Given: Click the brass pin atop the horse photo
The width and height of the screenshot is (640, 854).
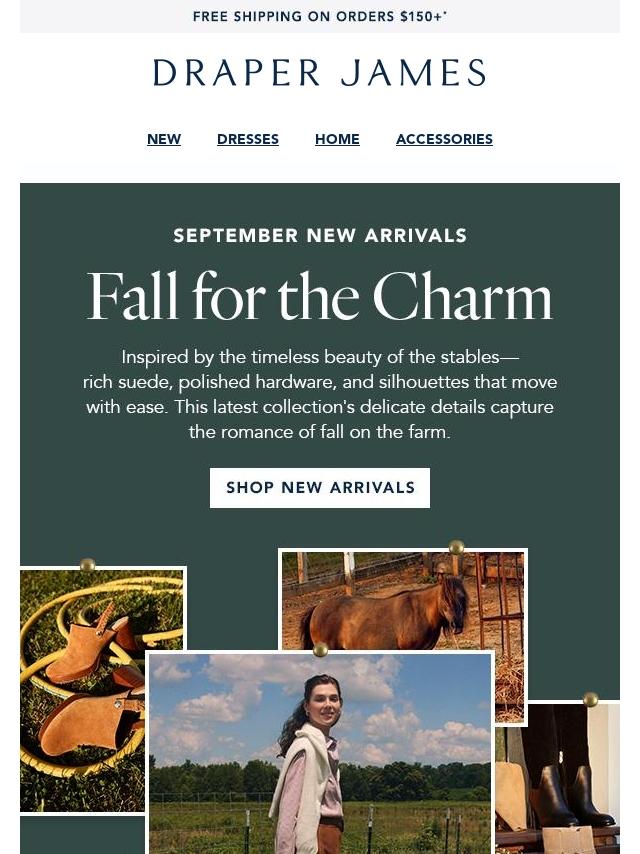Looking at the screenshot, I should click(456, 547).
